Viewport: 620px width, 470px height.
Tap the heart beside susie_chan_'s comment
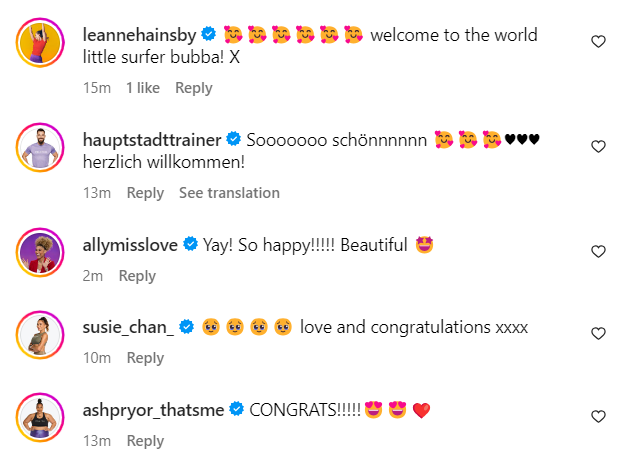pyautogui.click(x=598, y=333)
